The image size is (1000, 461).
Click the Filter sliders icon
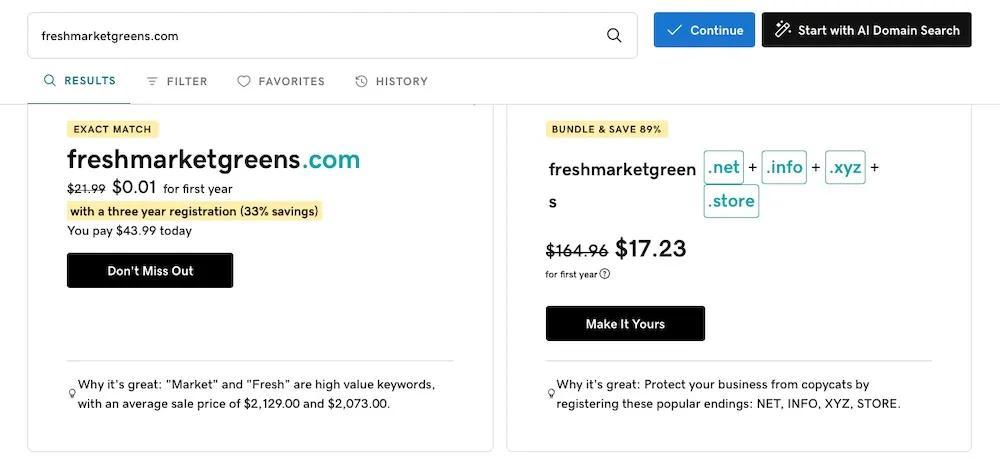click(152, 82)
